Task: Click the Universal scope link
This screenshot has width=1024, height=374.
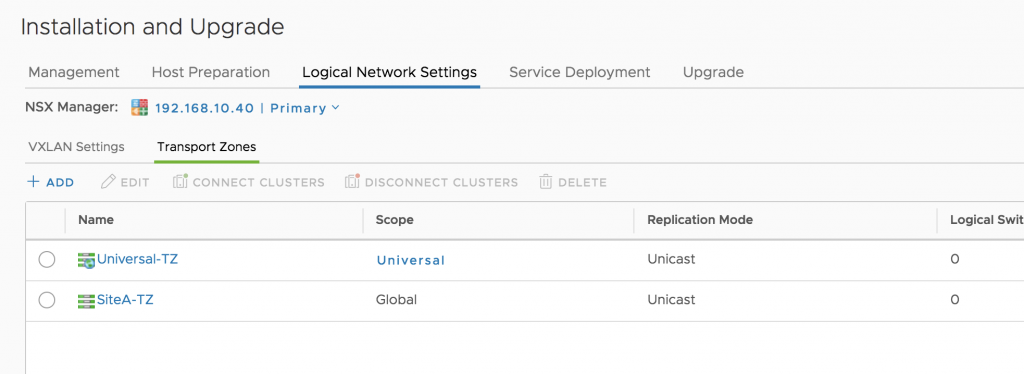Action: [410, 260]
